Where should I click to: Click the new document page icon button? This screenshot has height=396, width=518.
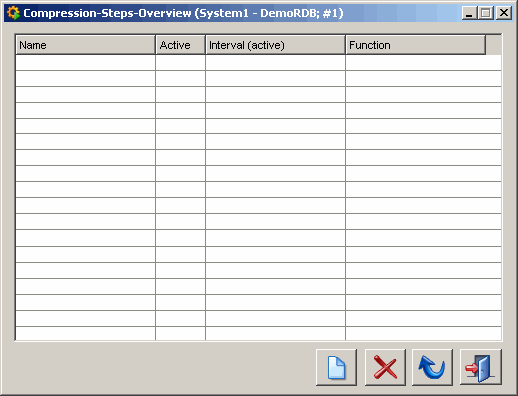coord(336,367)
